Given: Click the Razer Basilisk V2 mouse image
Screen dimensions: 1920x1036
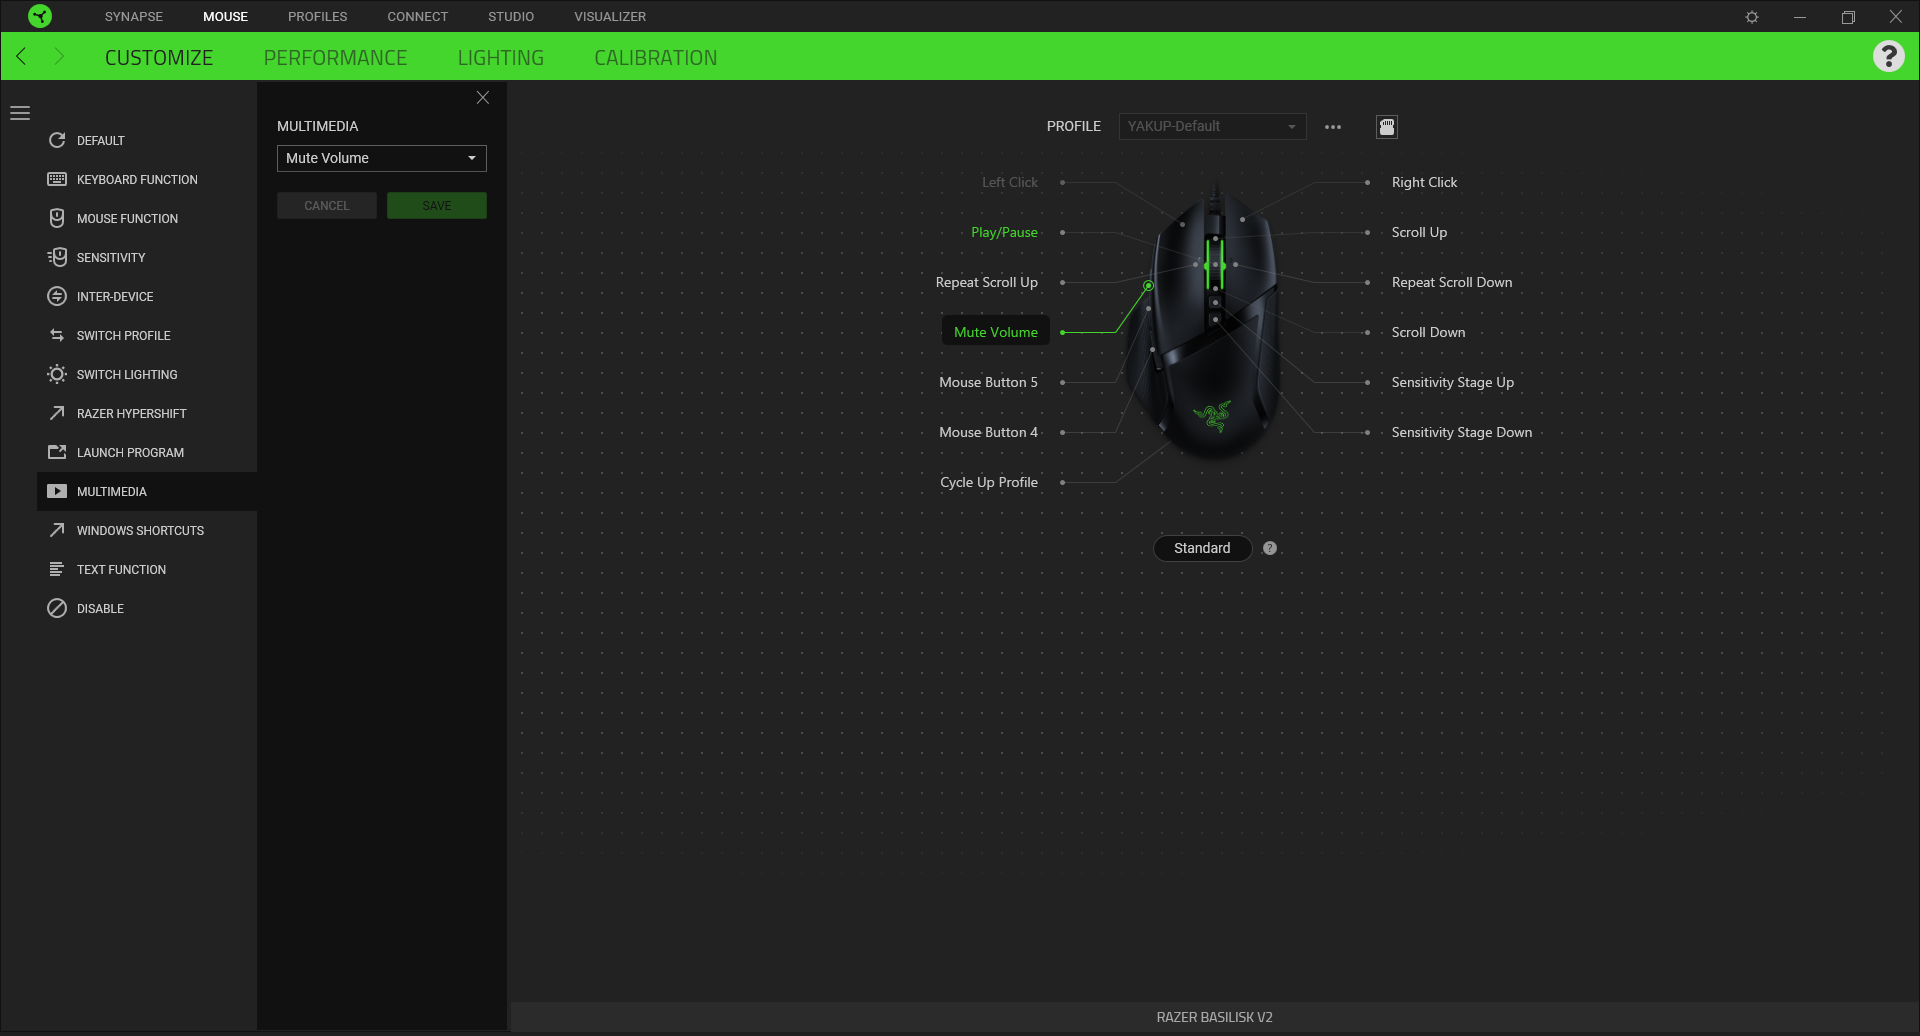Looking at the screenshot, I should pos(1205,322).
